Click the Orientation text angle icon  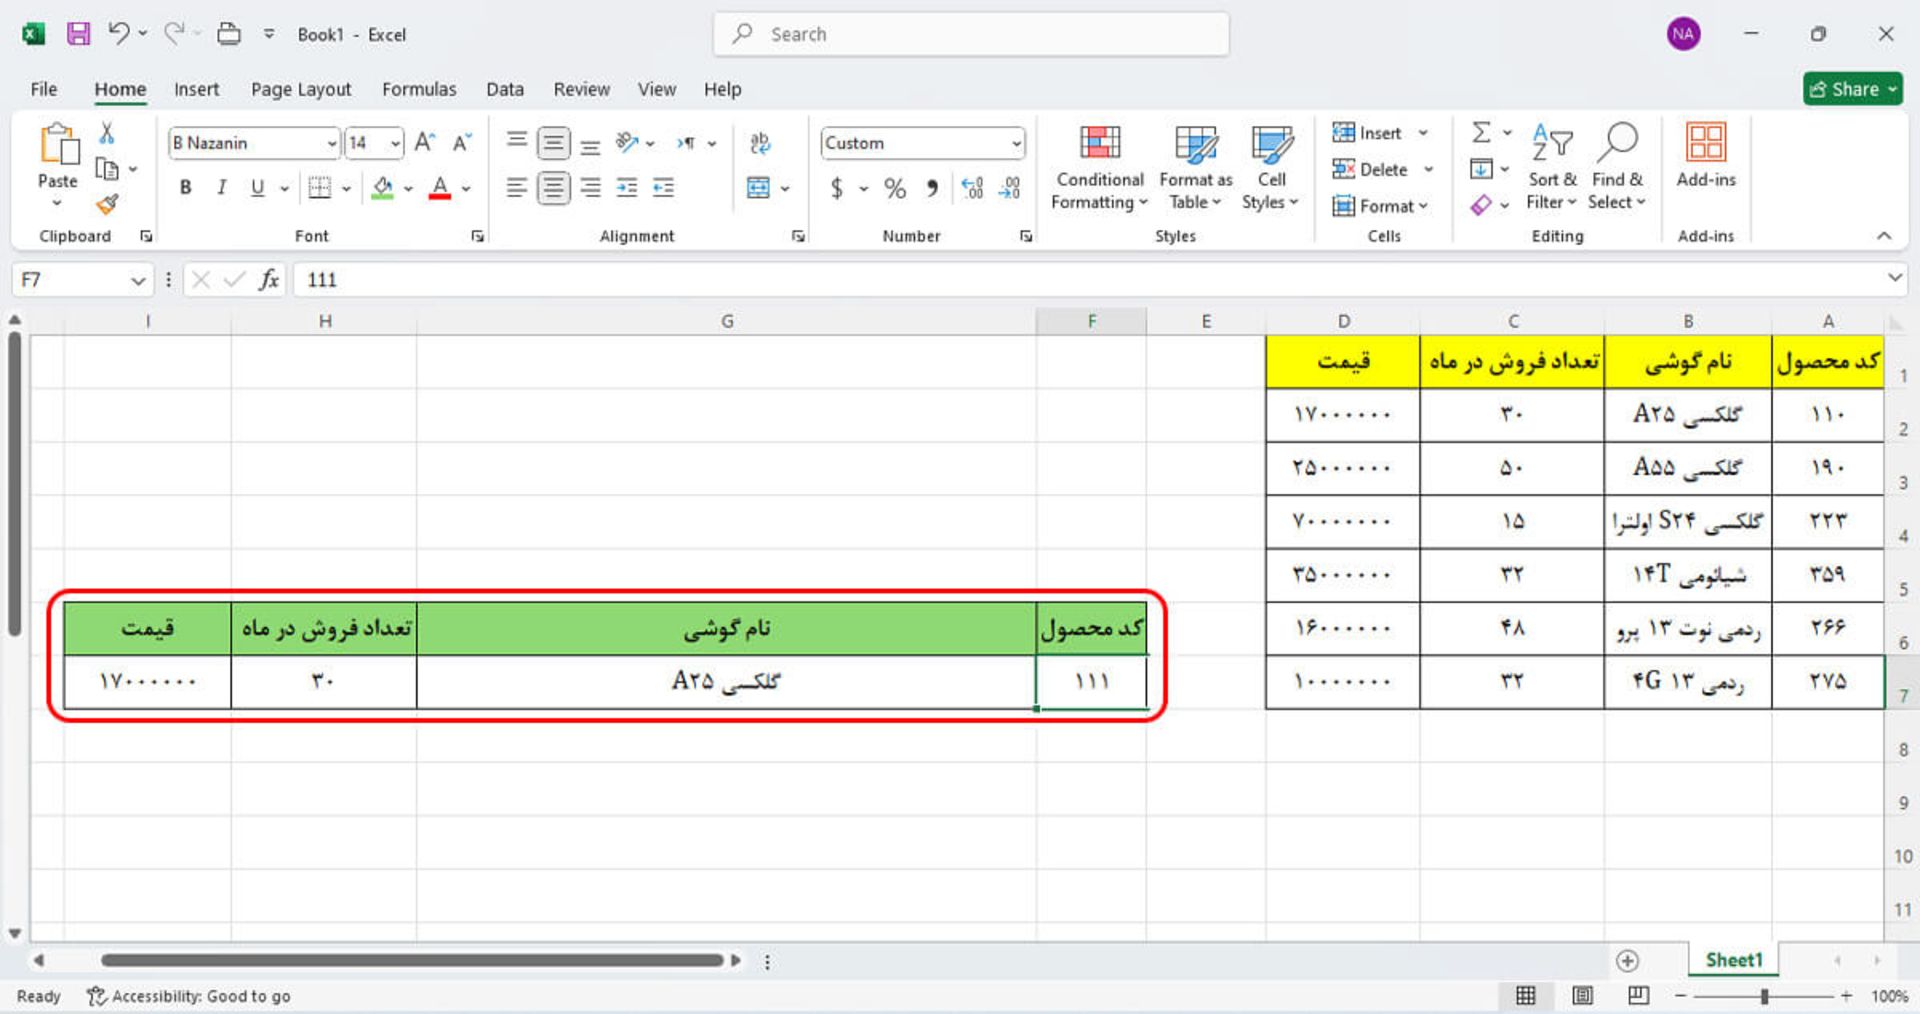[627, 143]
